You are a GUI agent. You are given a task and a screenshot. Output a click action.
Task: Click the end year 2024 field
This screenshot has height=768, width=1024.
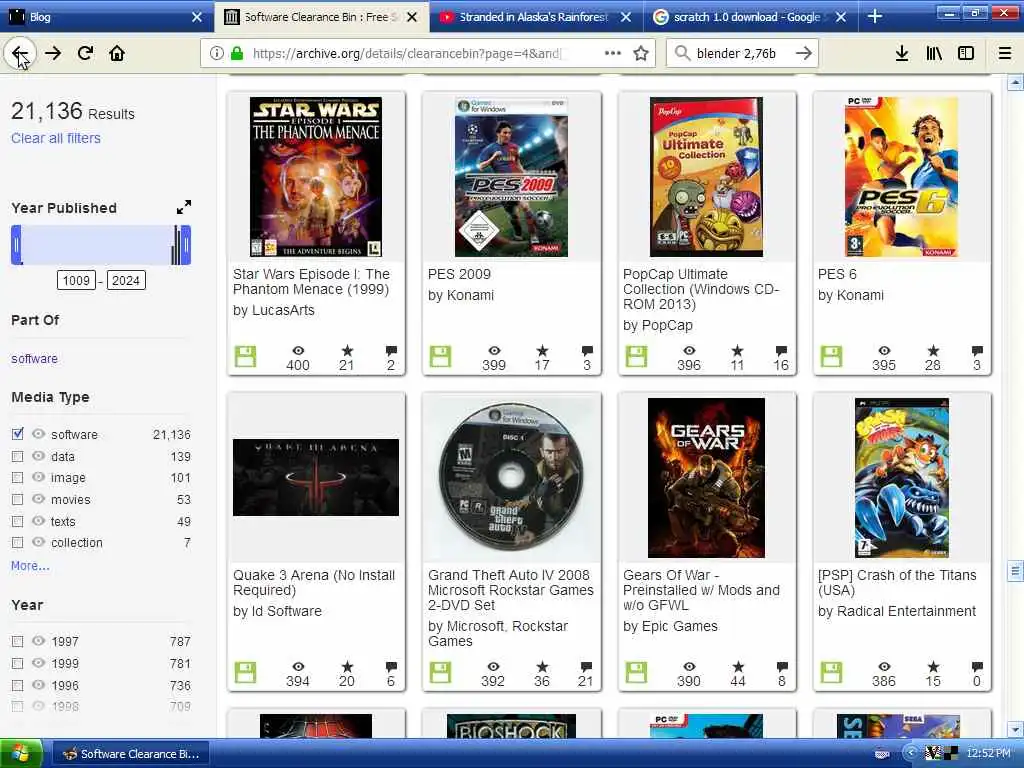125,280
